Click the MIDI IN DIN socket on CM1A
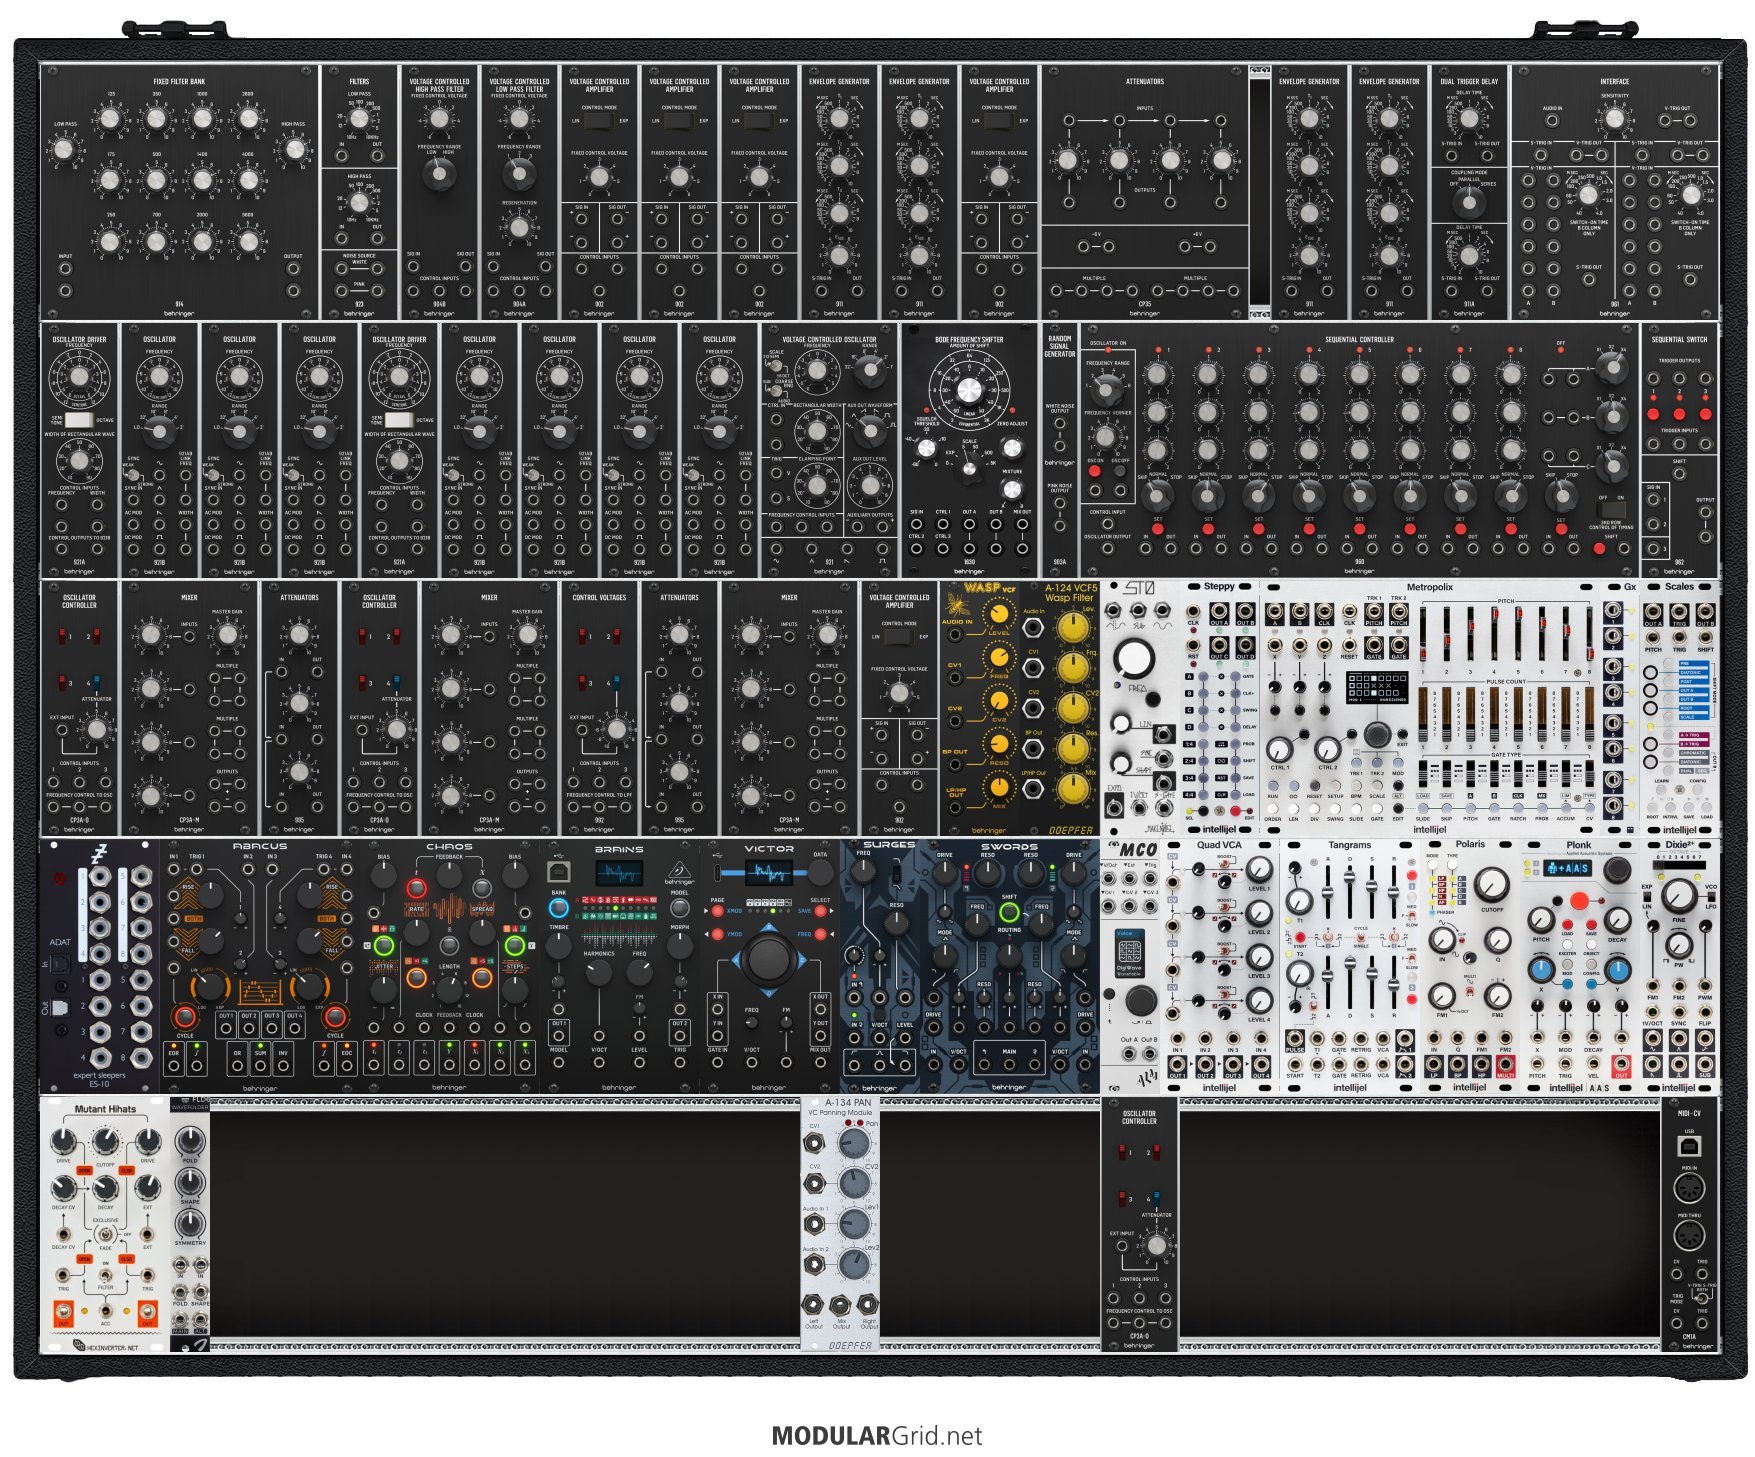1755x1457 pixels. click(x=1689, y=1188)
